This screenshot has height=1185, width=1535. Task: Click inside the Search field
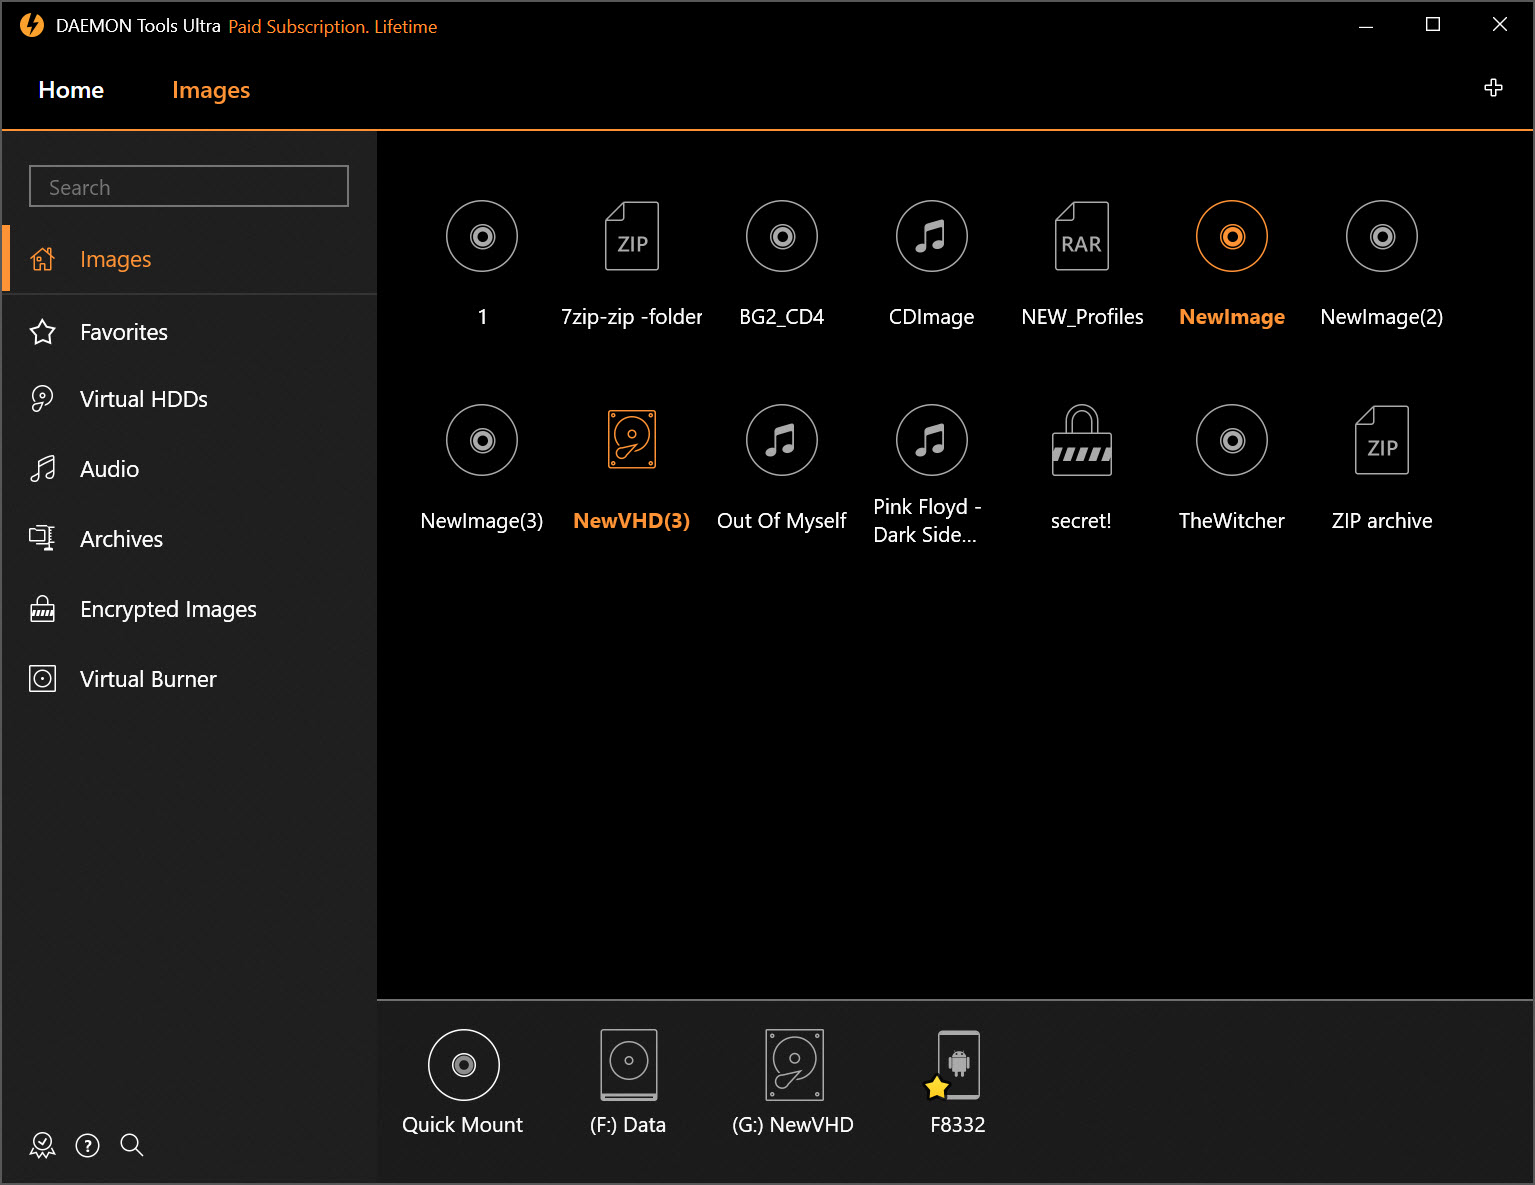[188, 186]
